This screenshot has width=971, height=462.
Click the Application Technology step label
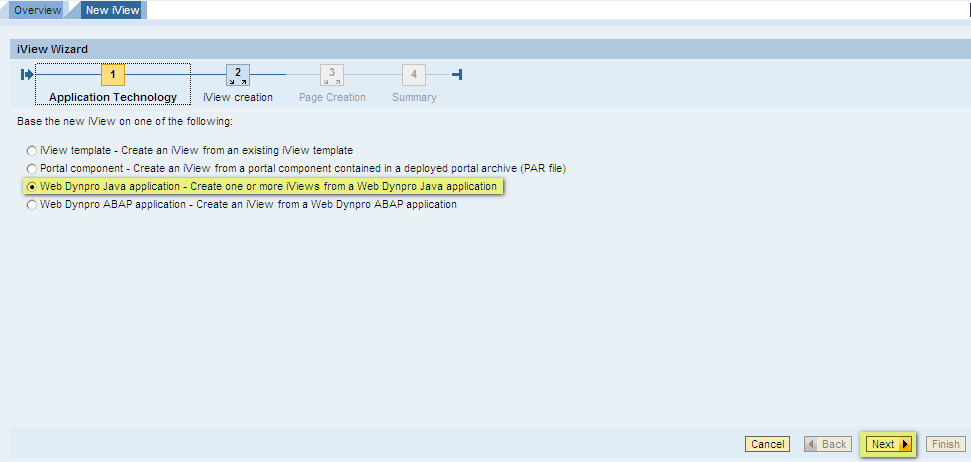pos(113,97)
